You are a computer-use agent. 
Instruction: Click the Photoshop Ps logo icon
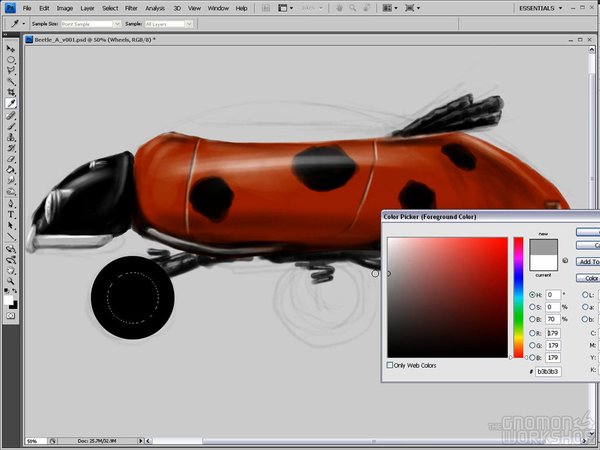(10, 8)
